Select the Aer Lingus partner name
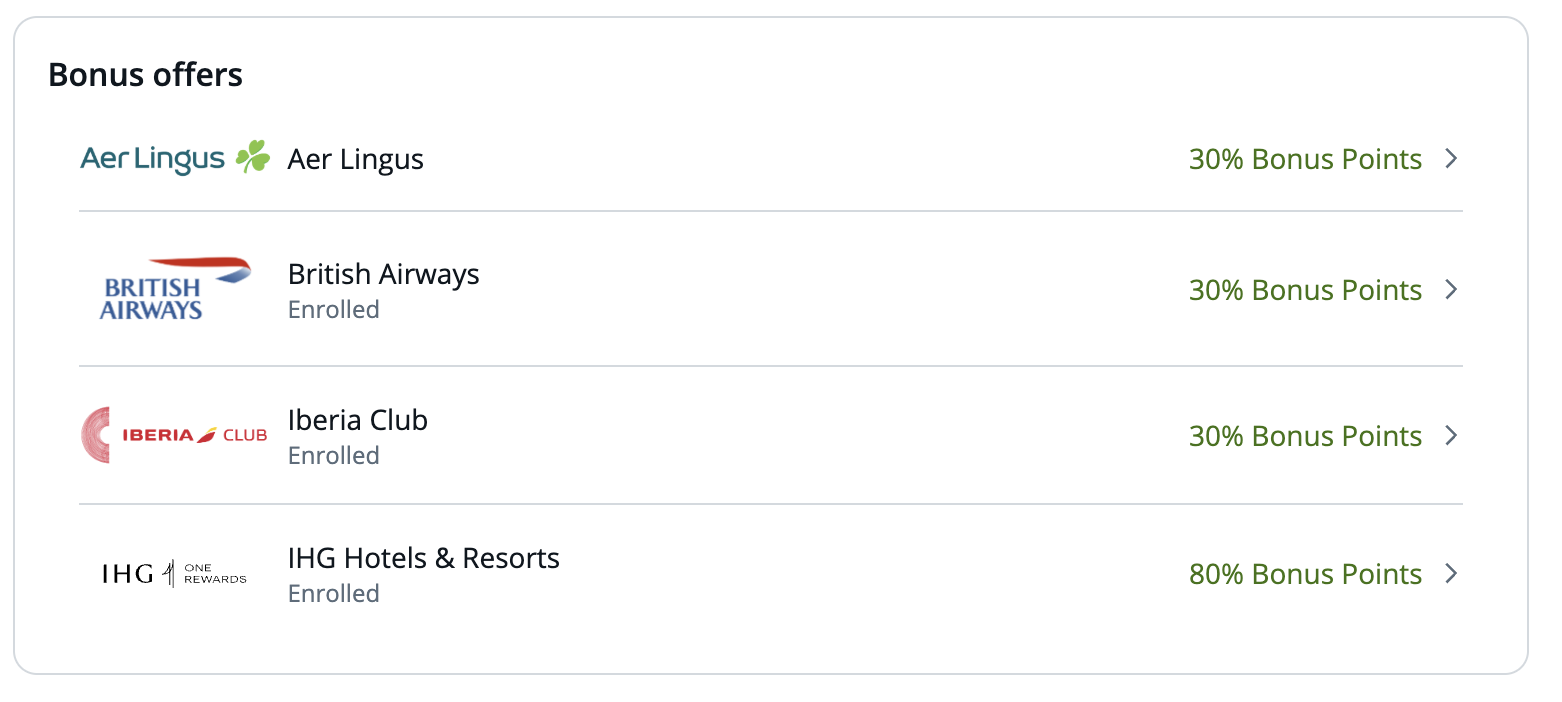Image resolution: width=1562 pixels, height=702 pixels. pyautogui.click(x=355, y=160)
